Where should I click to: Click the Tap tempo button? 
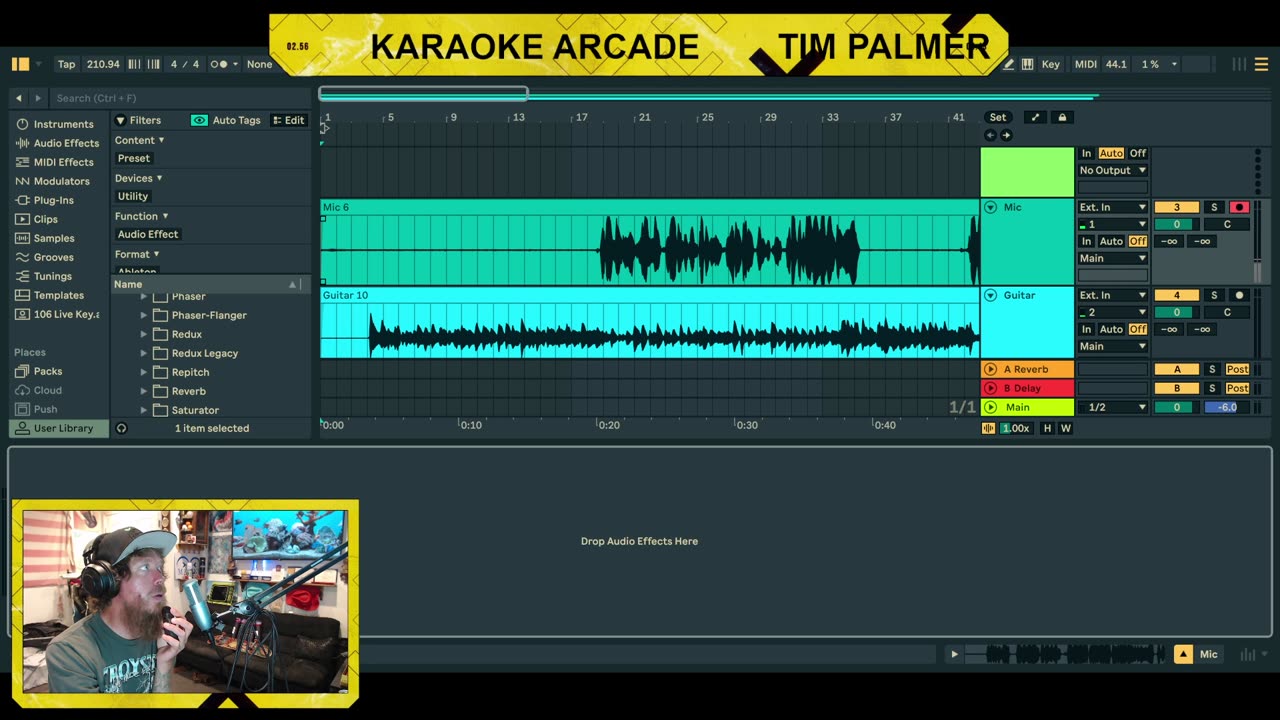[66, 64]
